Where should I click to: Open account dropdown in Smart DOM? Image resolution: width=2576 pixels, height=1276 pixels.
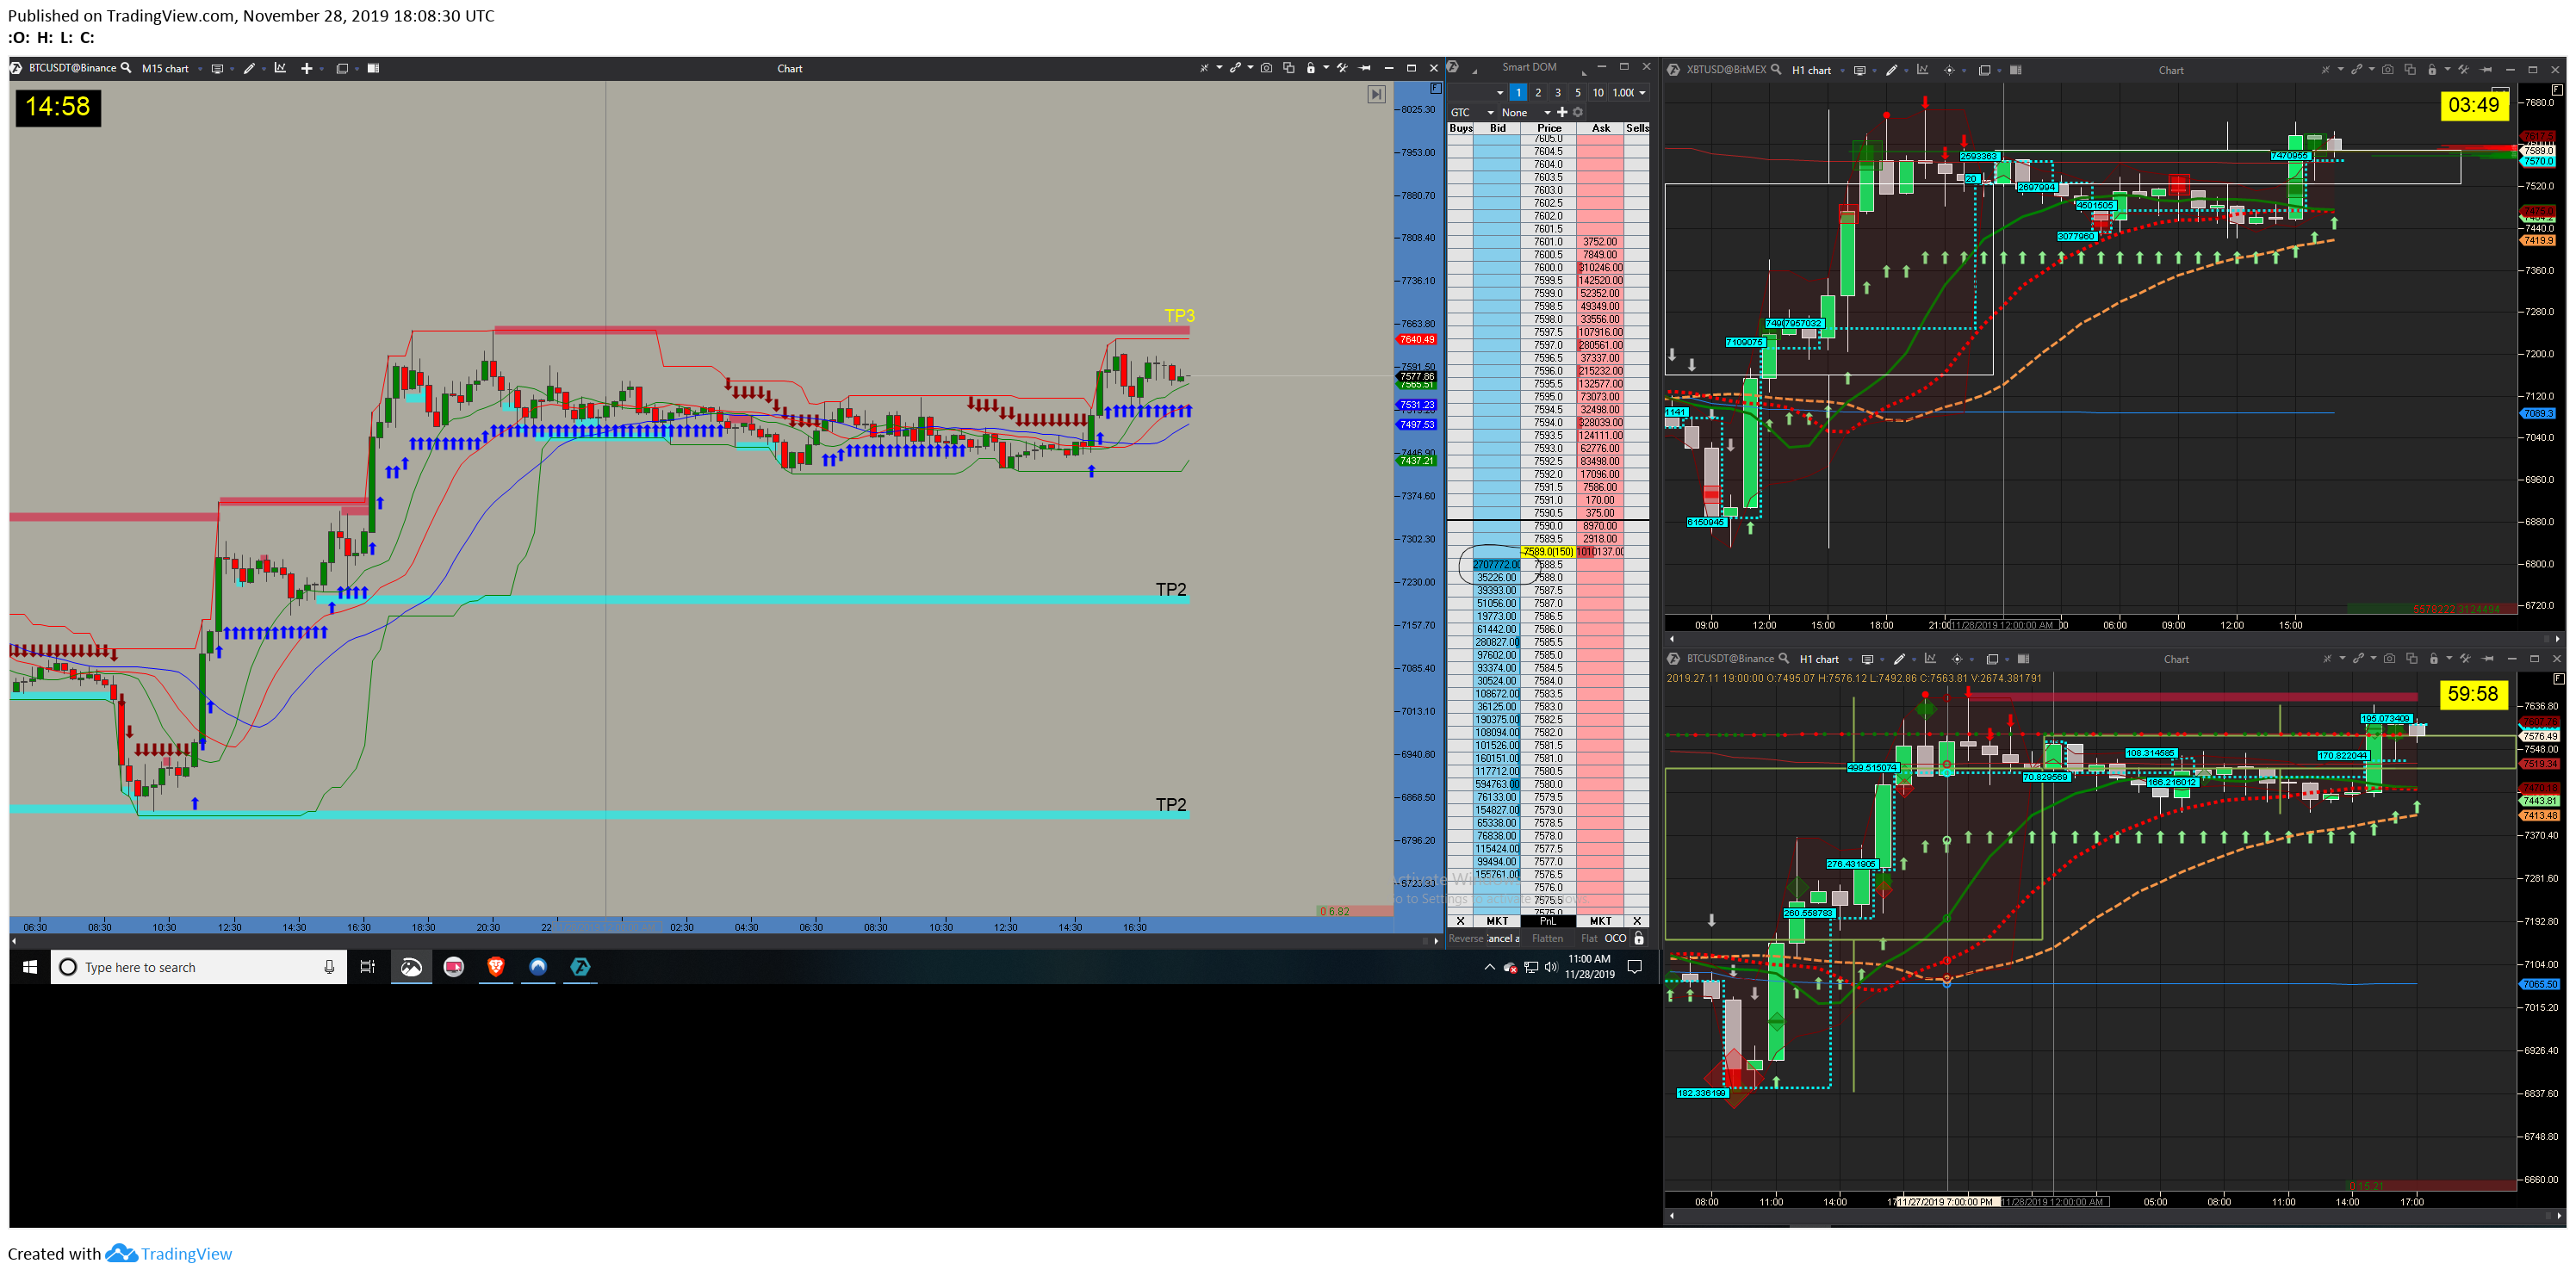1478,93
